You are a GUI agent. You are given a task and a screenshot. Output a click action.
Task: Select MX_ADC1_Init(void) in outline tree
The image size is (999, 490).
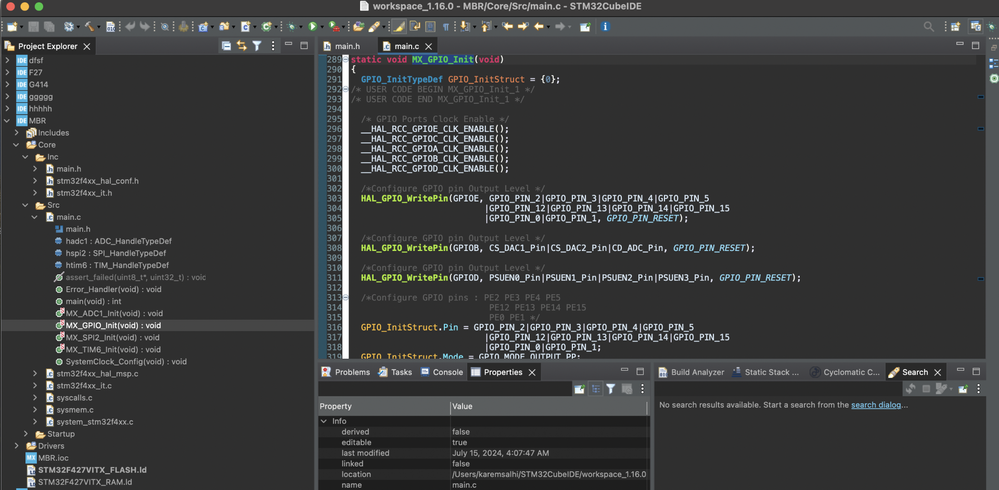(114, 313)
